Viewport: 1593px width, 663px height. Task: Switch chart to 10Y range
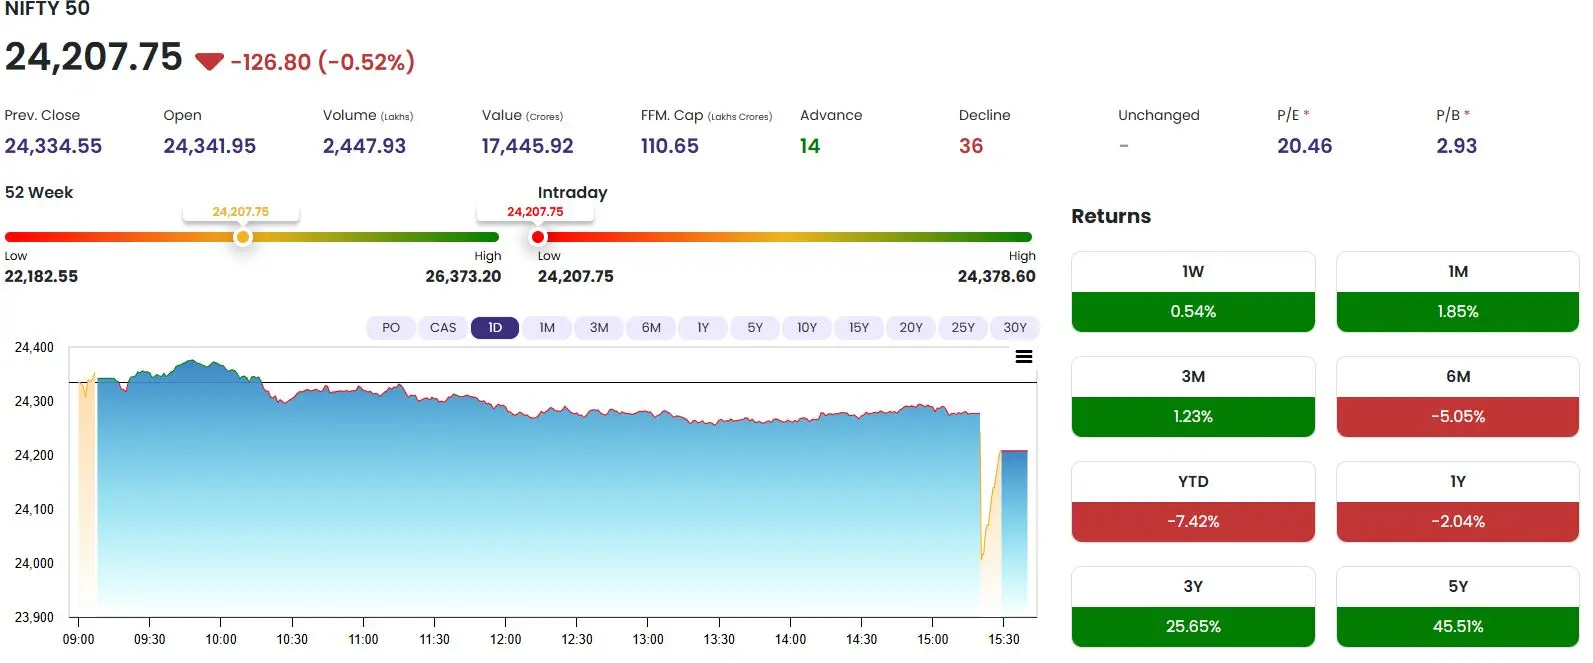click(x=807, y=328)
